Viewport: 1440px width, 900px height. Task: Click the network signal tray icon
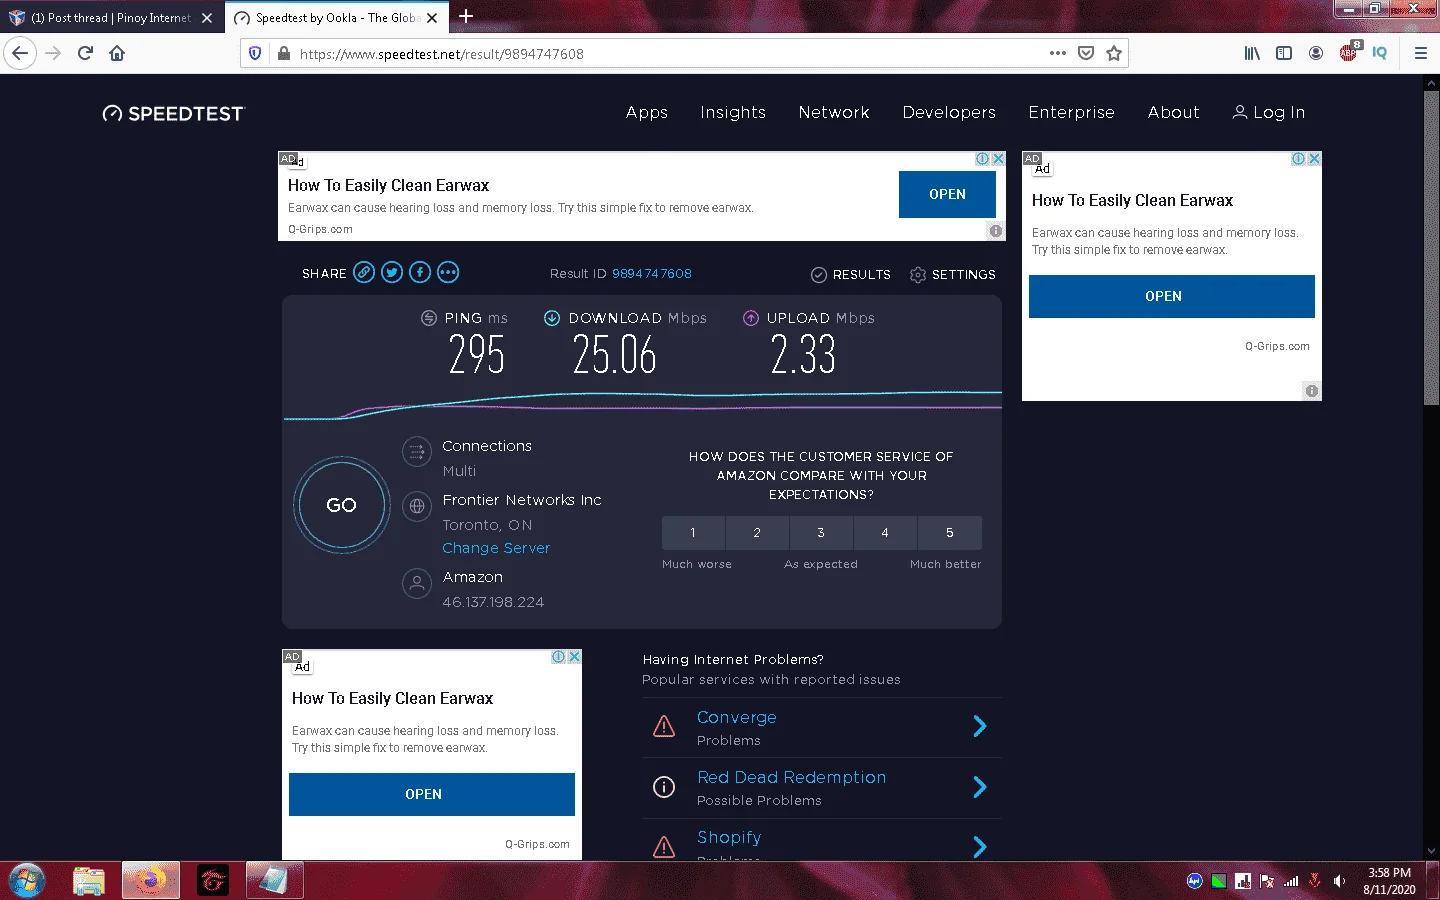[1291, 881]
